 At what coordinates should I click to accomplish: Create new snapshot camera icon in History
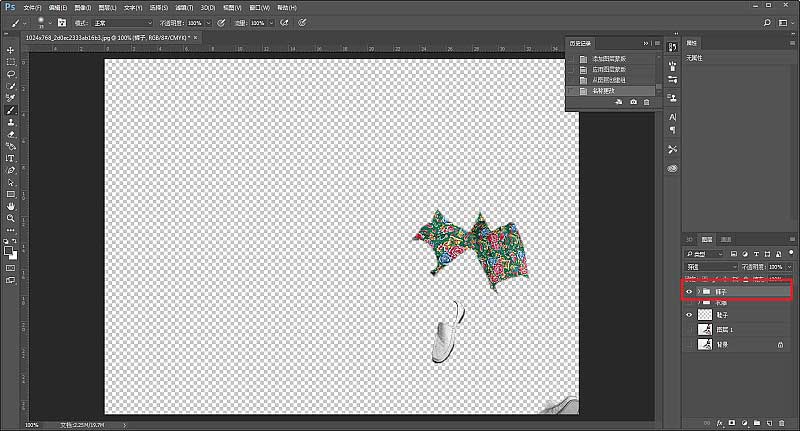point(633,102)
